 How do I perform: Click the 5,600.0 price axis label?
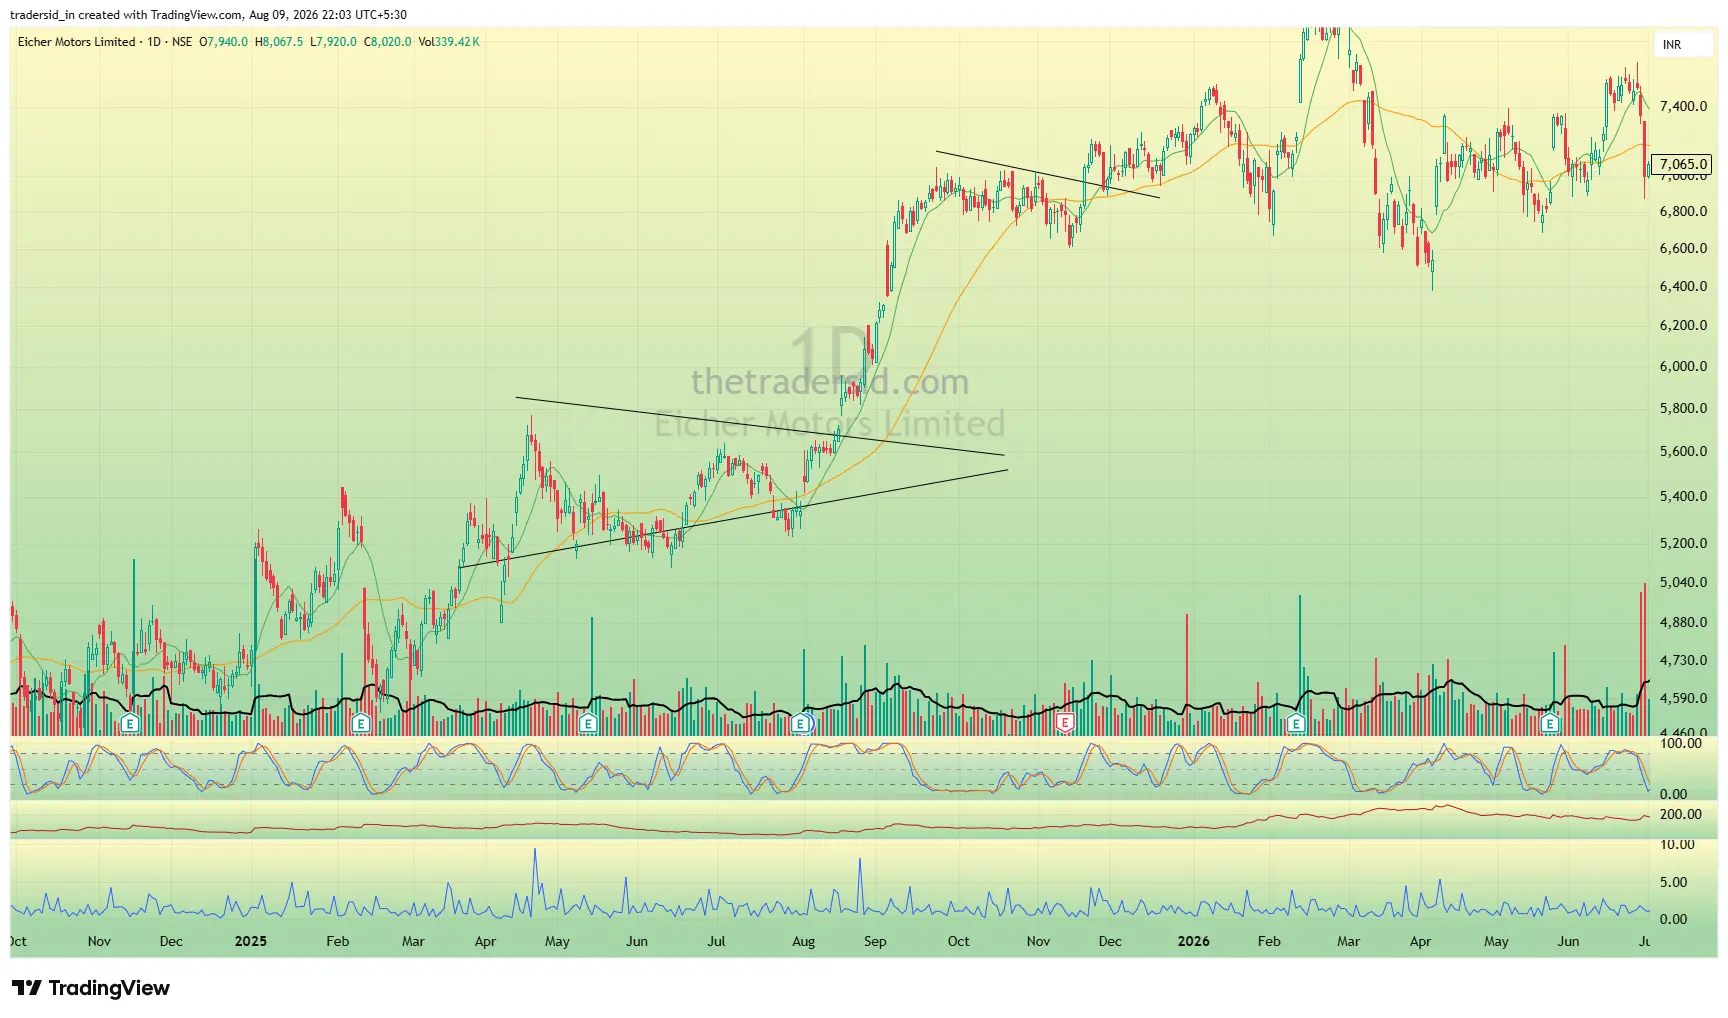point(1683,452)
